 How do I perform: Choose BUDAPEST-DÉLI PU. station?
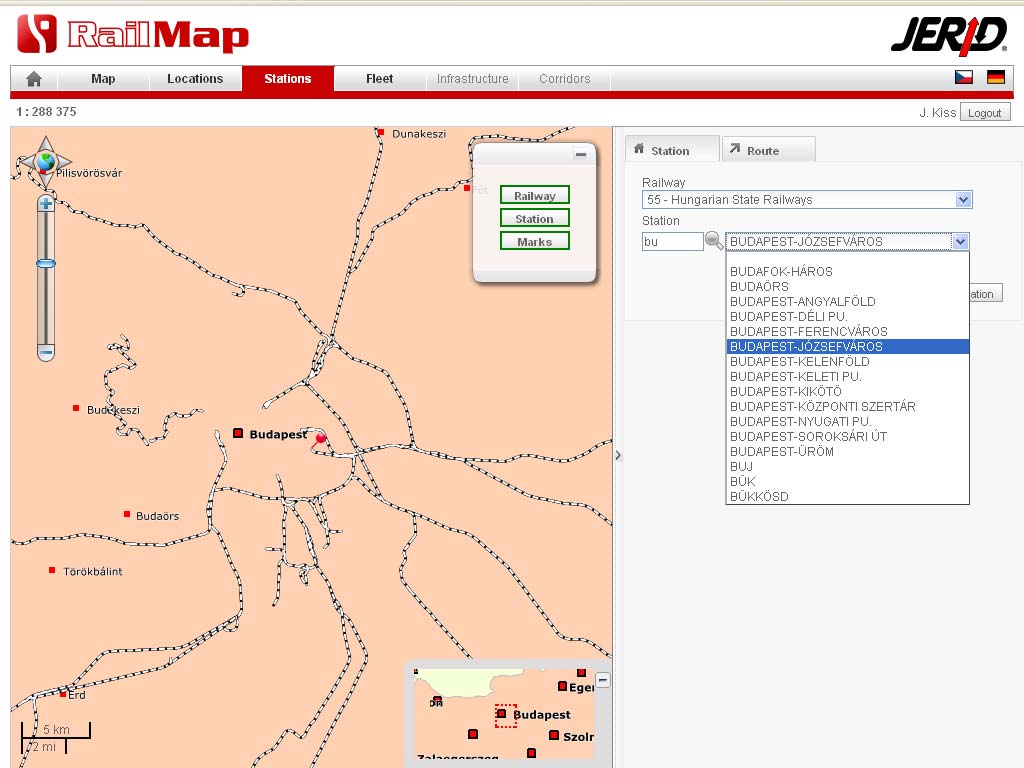(x=847, y=317)
